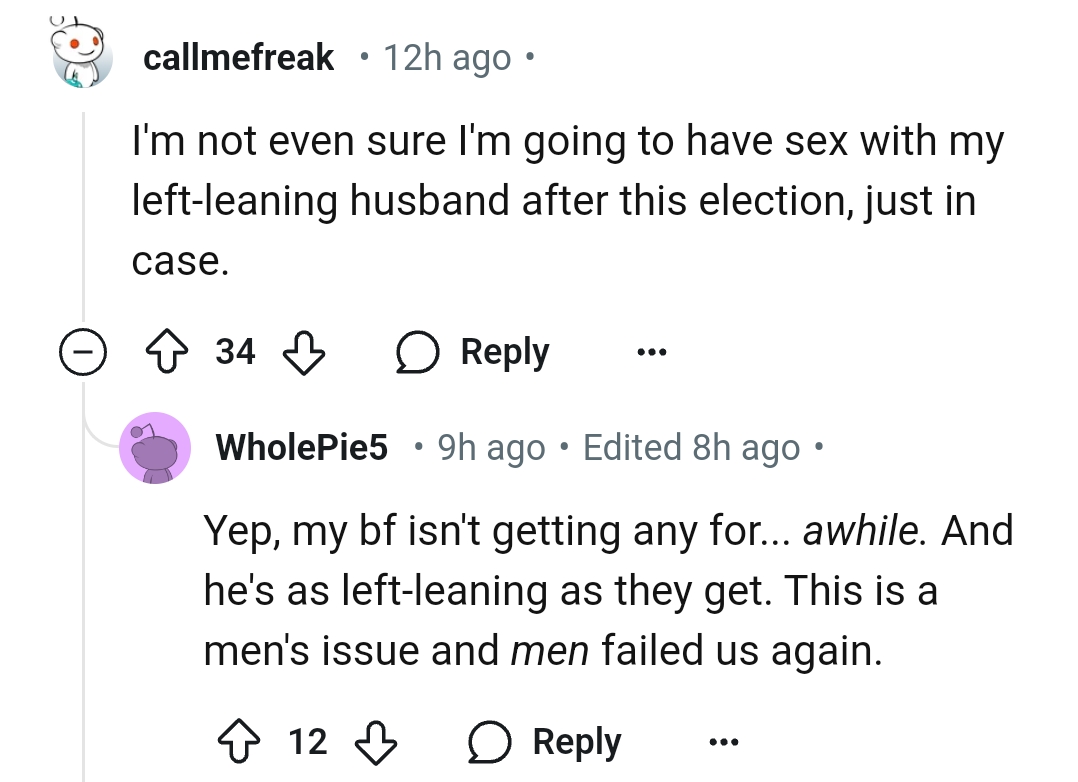Viewport: 1078px width, 782px height.
Task: Click the 9h ago timestamp
Action: [492, 447]
